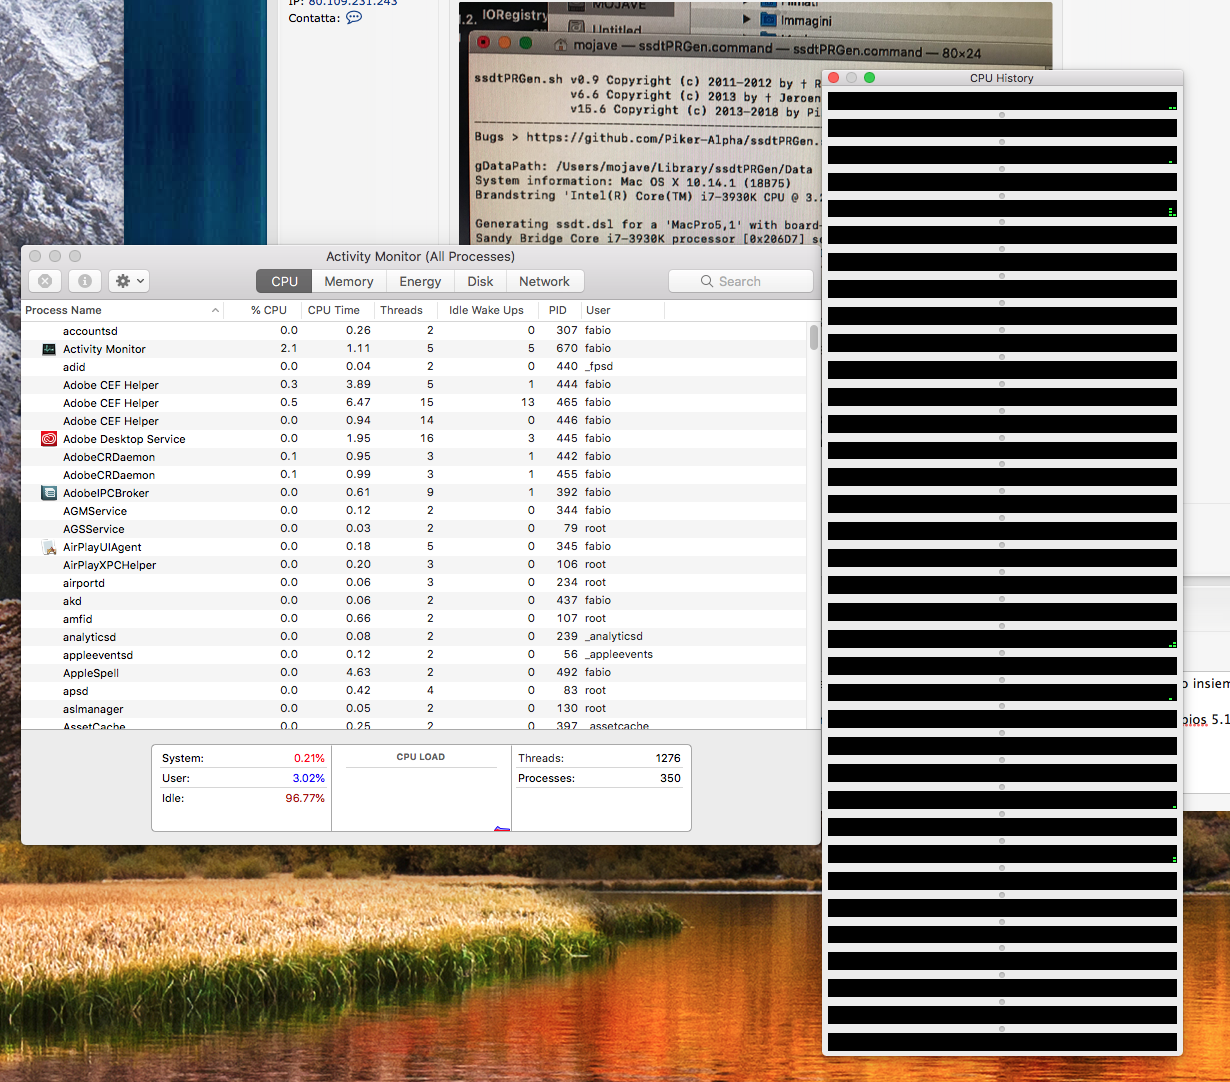Click the top graph in CPU History
This screenshot has width=1230, height=1082.
[x=1002, y=101]
